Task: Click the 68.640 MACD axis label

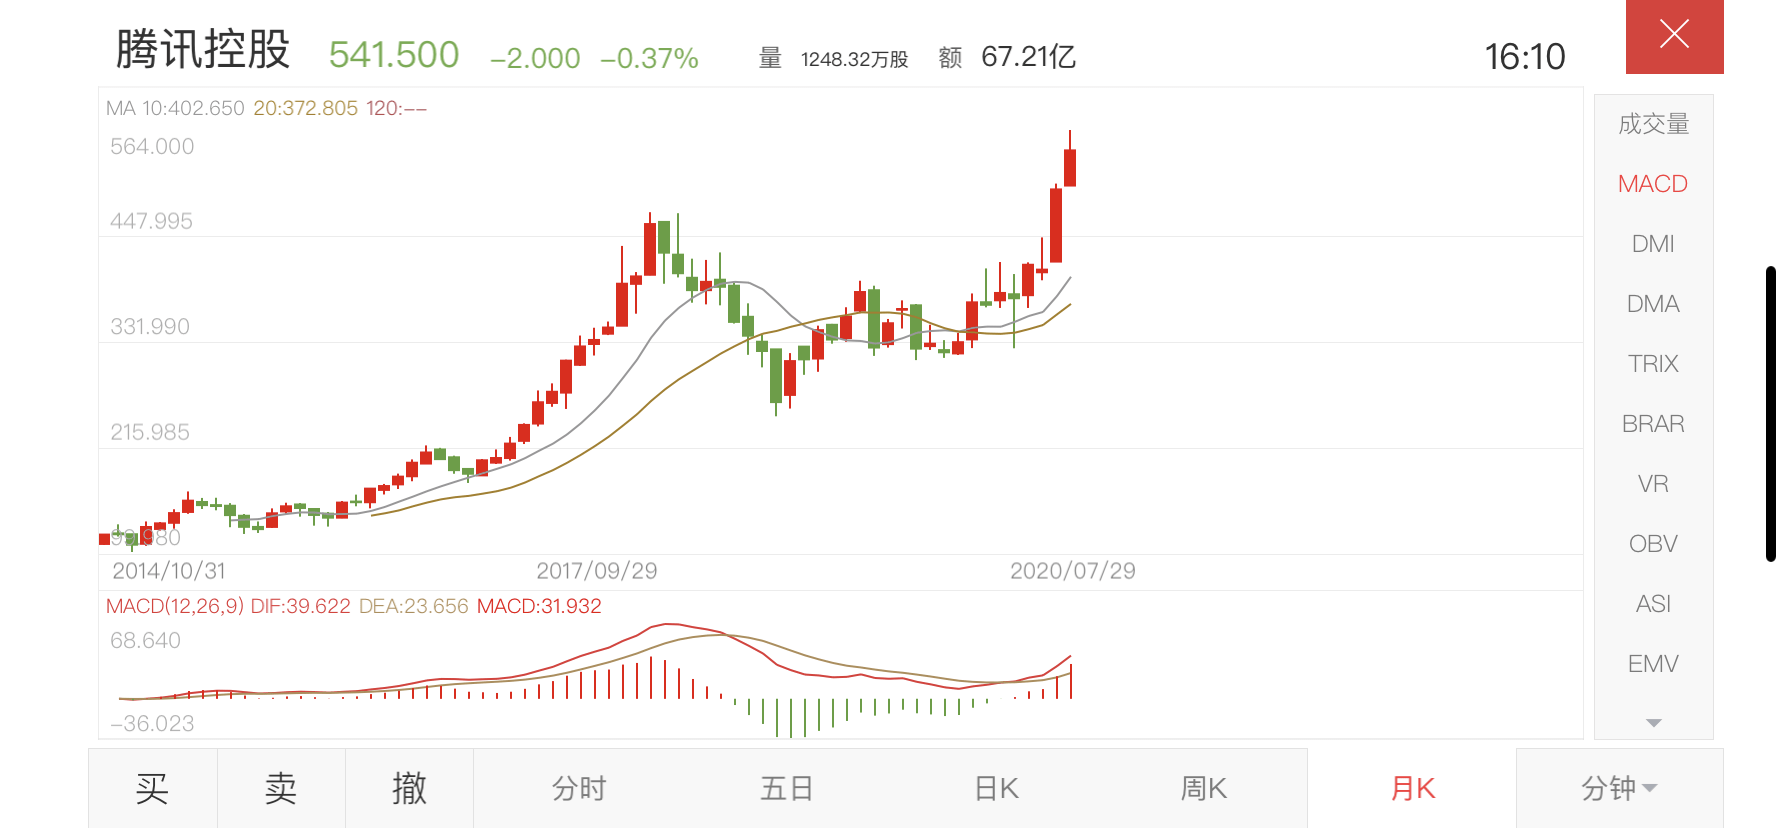Action: tap(146, 640)
